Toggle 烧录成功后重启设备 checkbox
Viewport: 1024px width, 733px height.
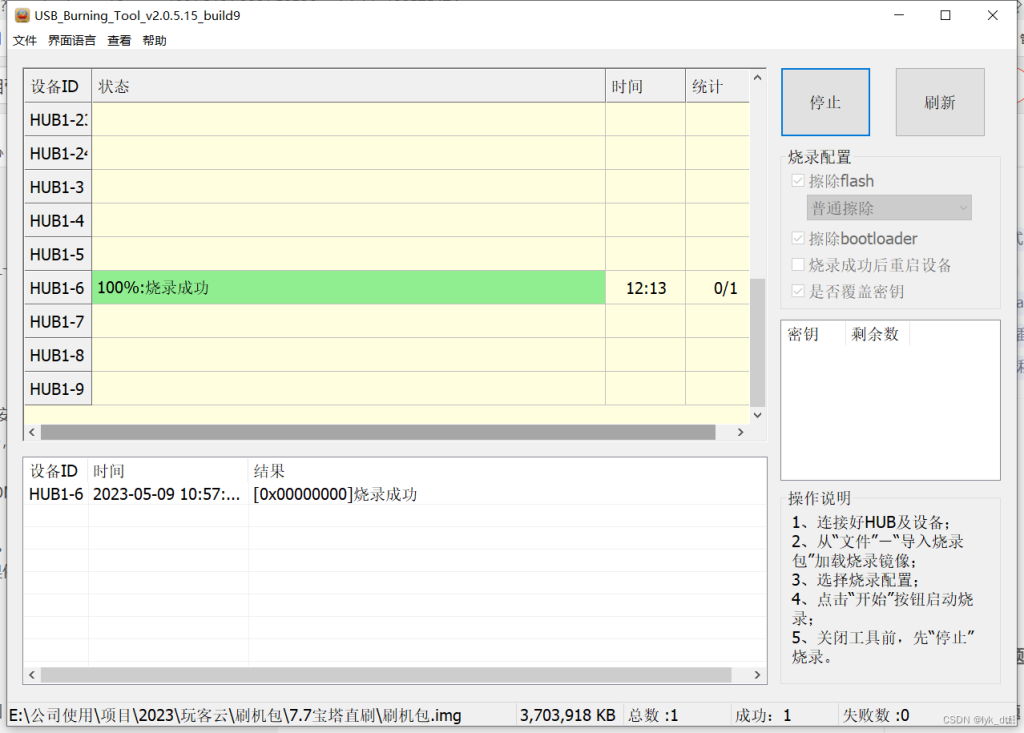tap(797, 265)
